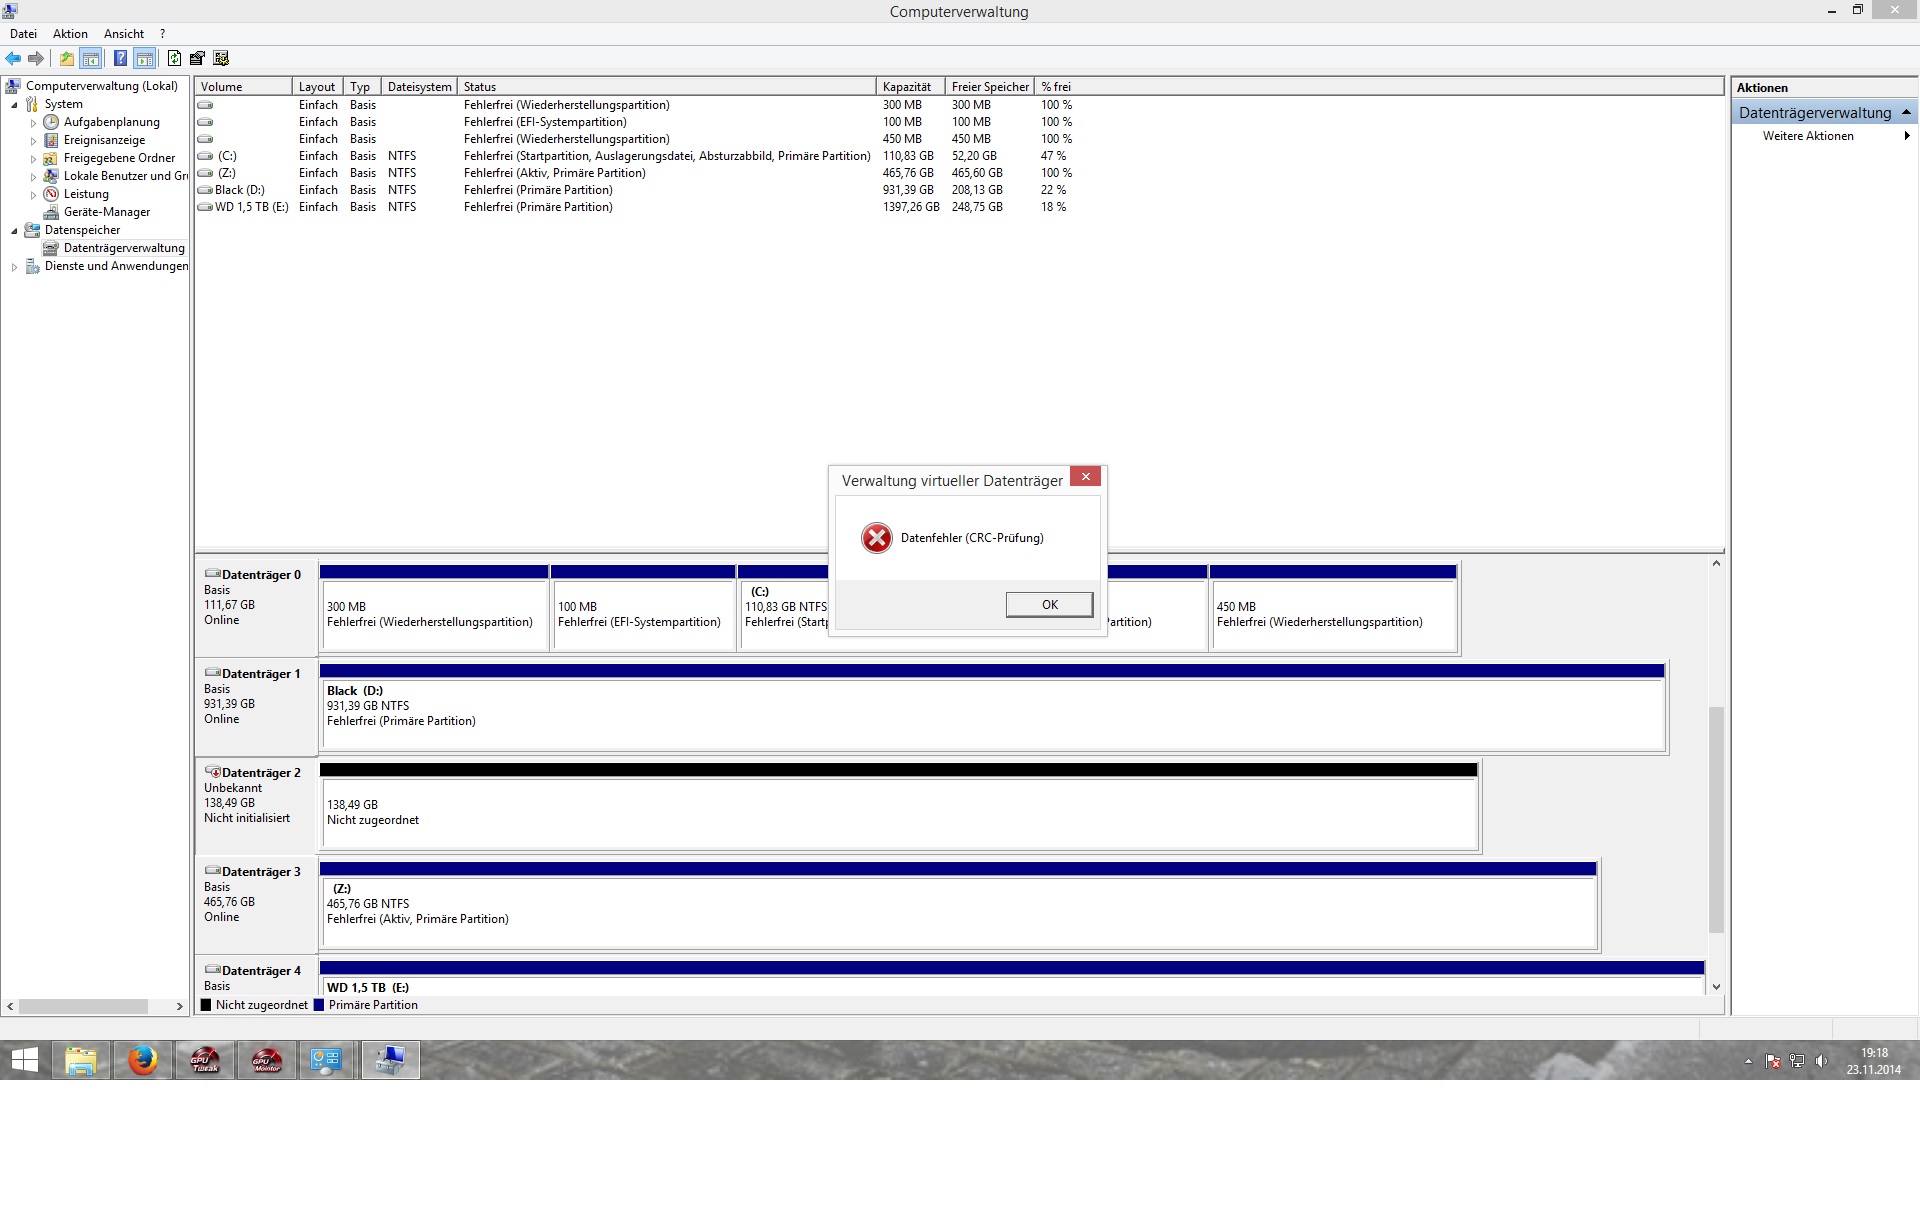Click the blue Help question mark icon
The height and width of the screenshot is (1224, 1920).
pos(120,58)
